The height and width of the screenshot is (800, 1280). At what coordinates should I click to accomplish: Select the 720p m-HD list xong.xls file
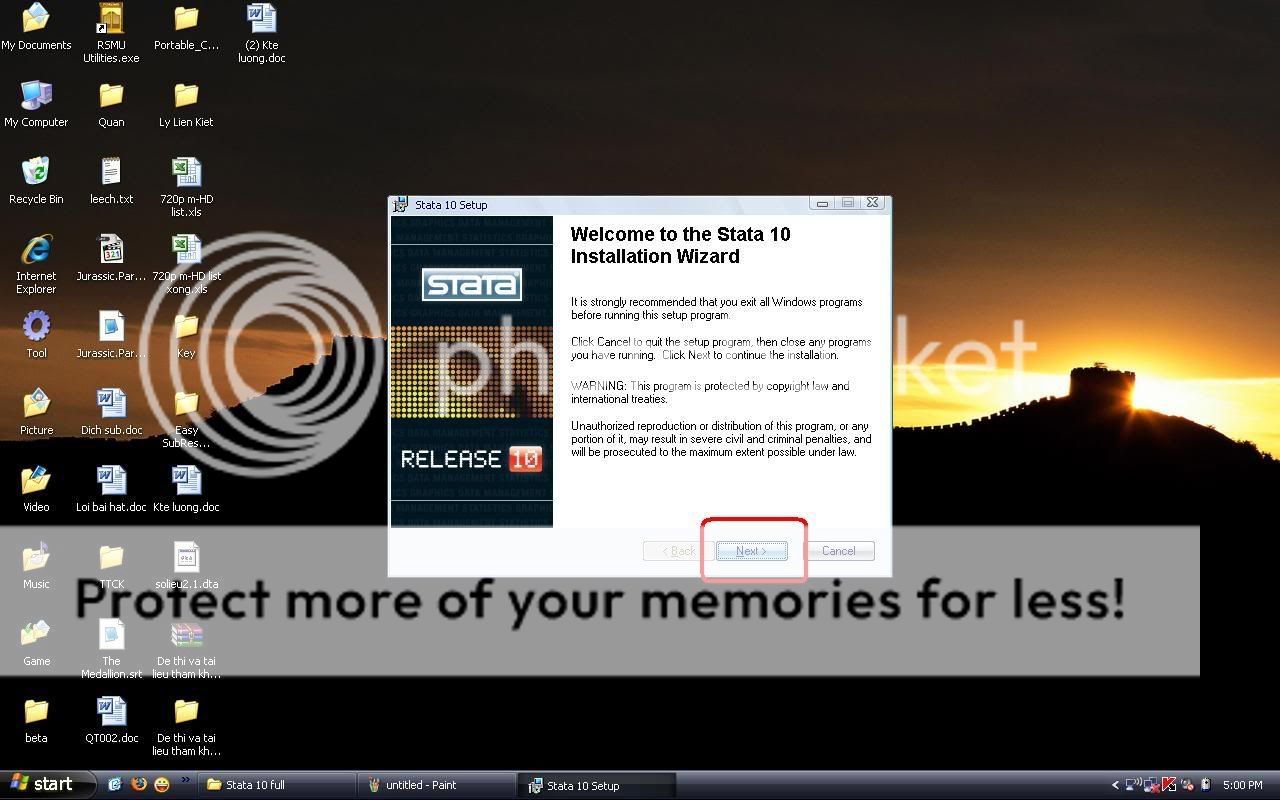coord(186,264)
